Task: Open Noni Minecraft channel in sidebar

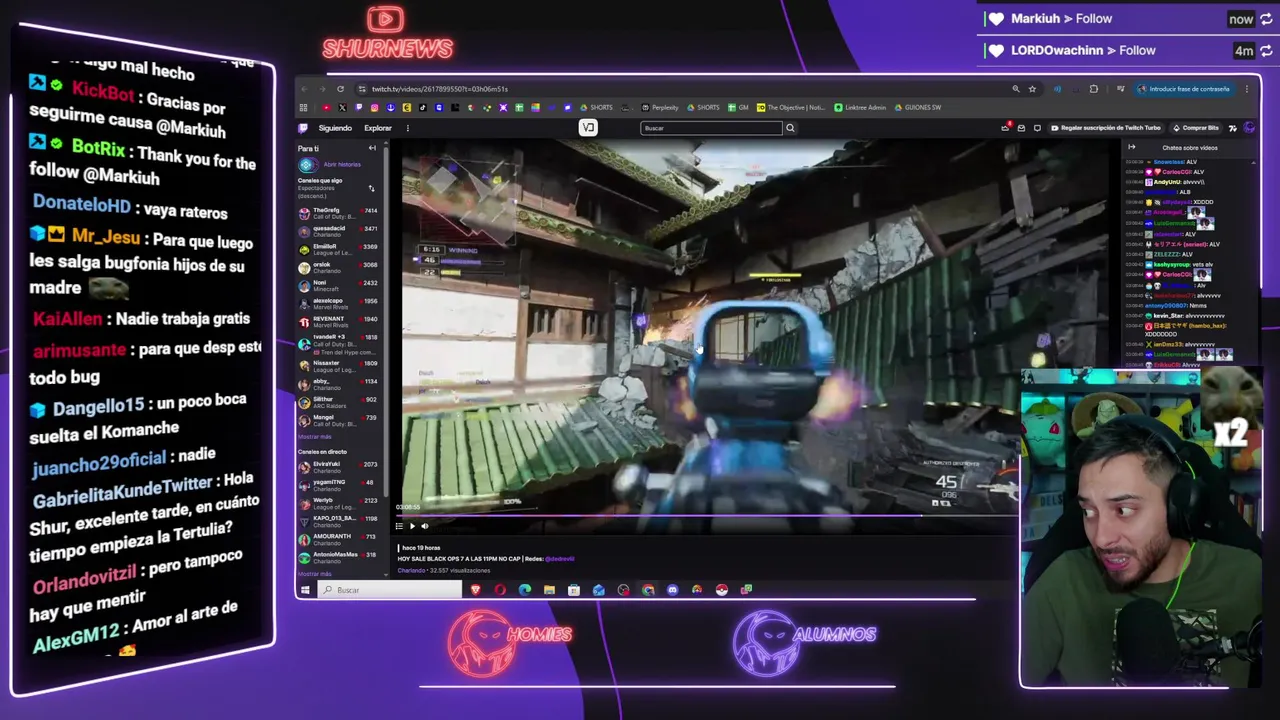Action: [x=338, y=286]
